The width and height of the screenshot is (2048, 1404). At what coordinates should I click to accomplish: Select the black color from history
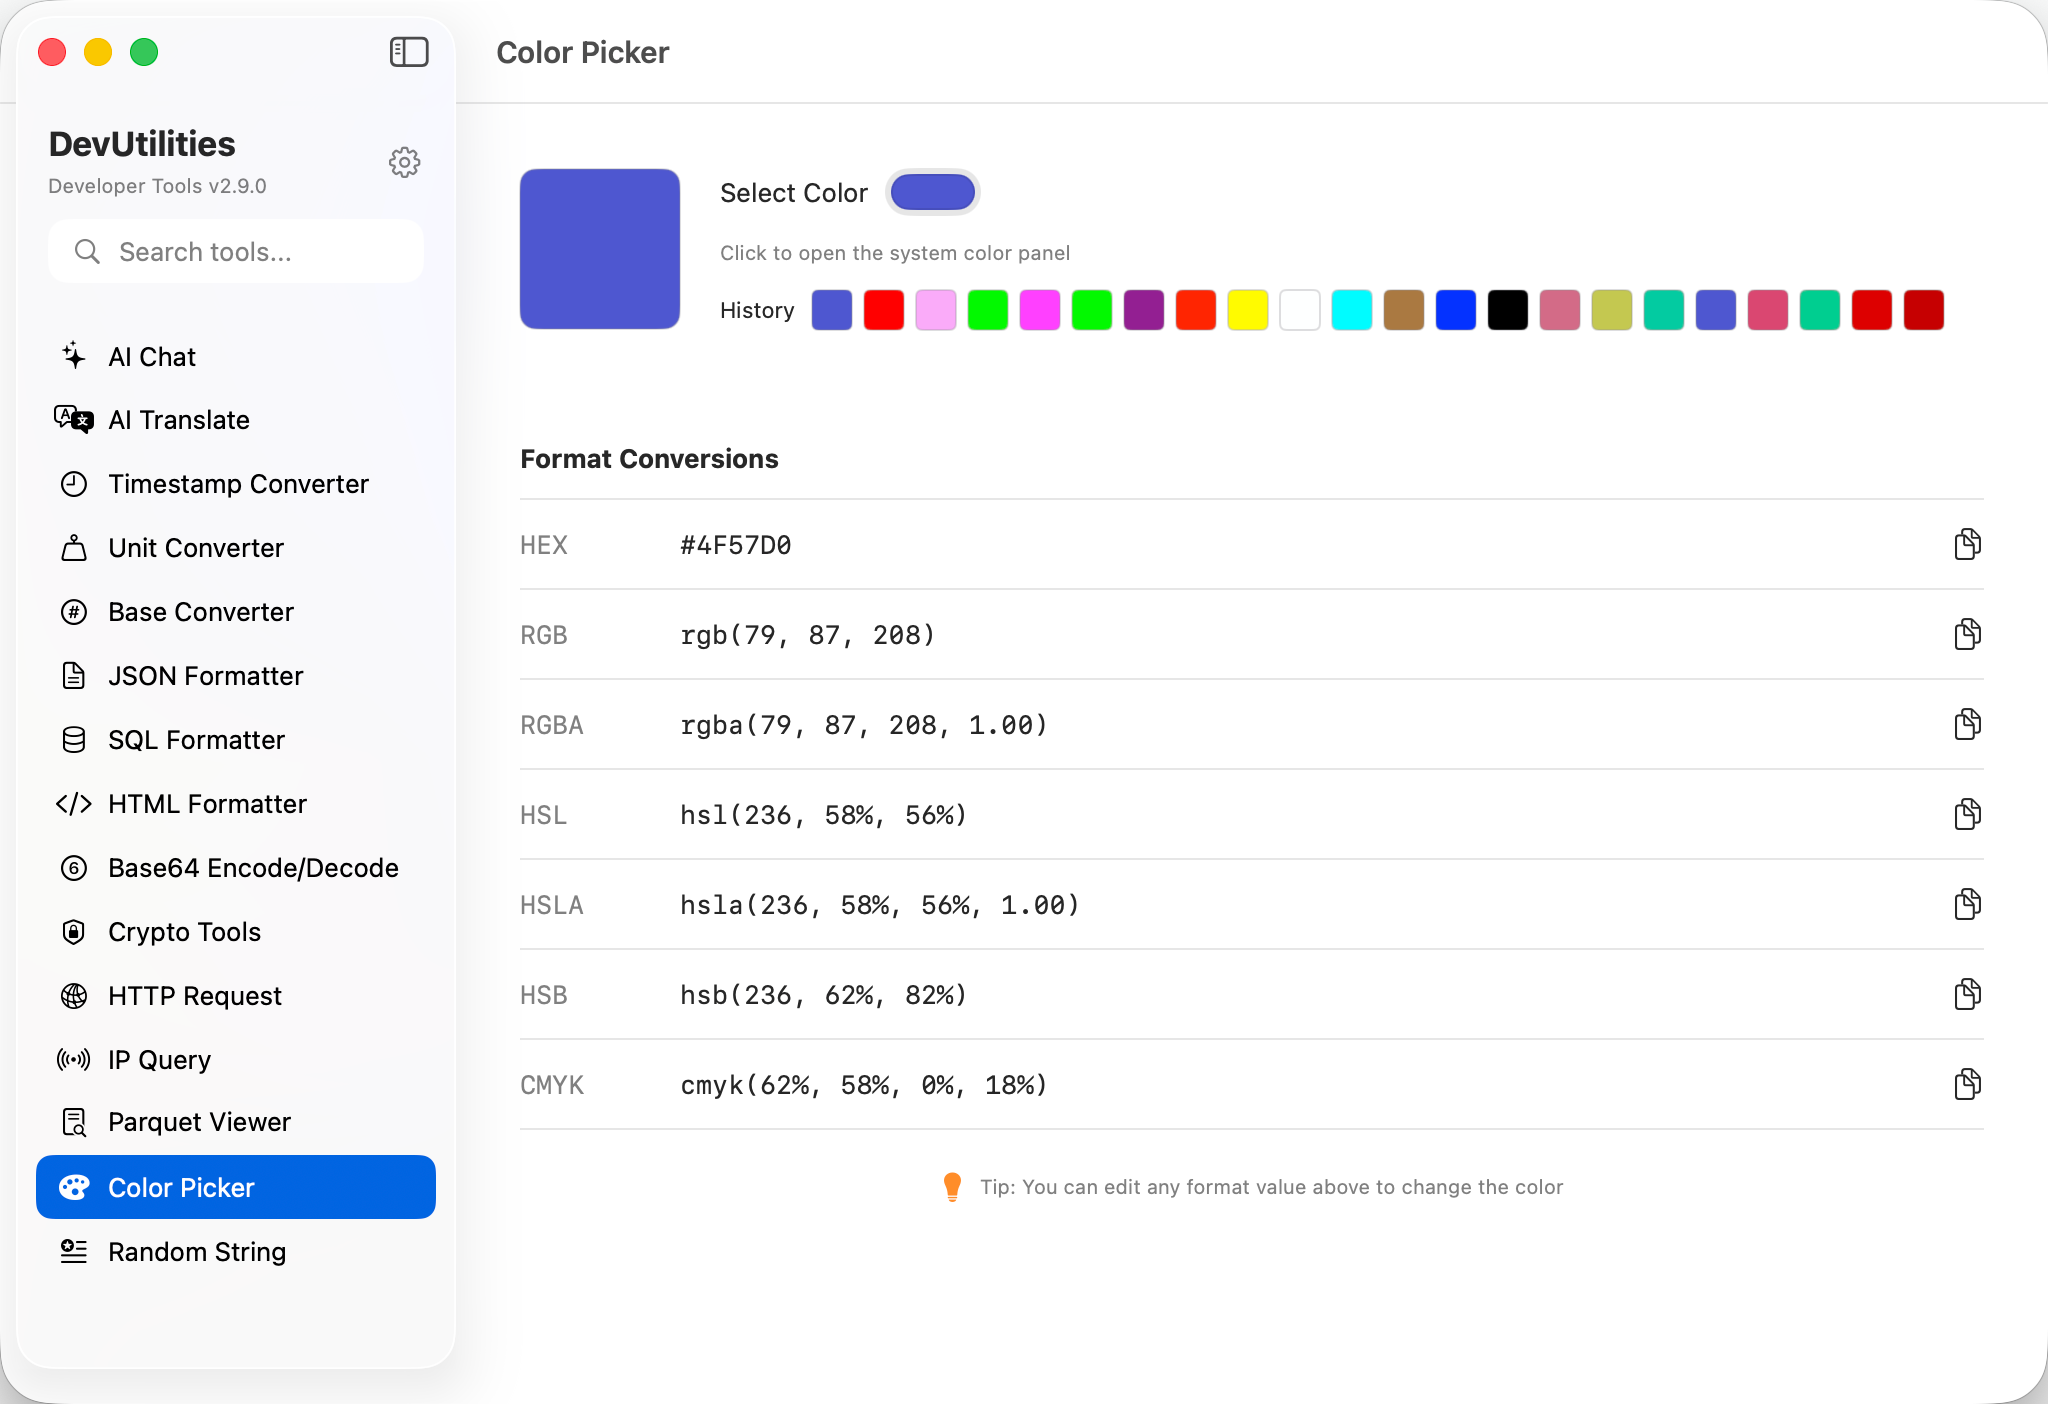(1508, 310)
